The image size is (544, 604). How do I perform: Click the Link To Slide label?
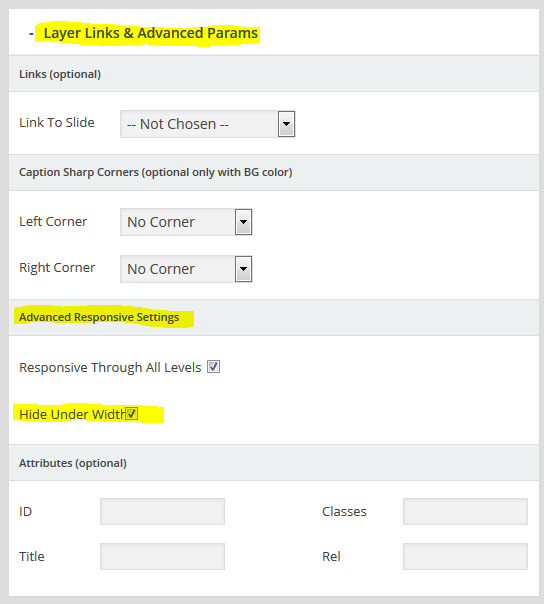(x=57, y=122)
